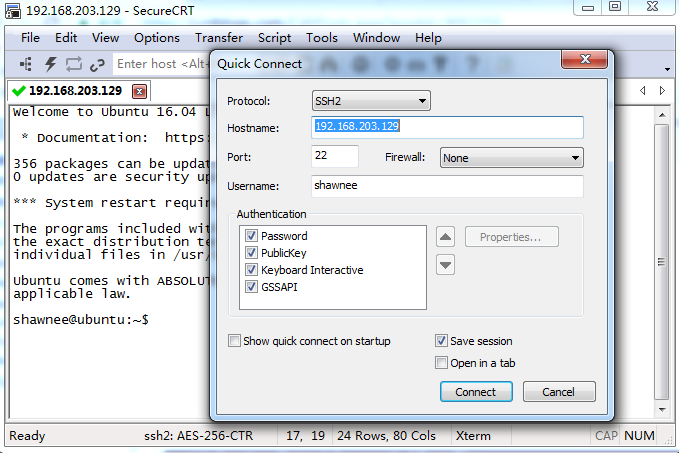Click the Connect in Tab chain icon

pyautogui.click(x=97, y=65)
